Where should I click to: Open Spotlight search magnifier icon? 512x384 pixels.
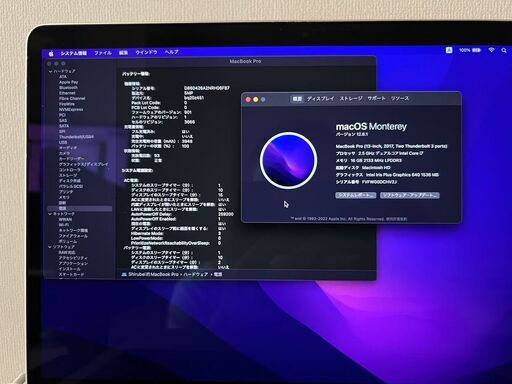[504, 50]
